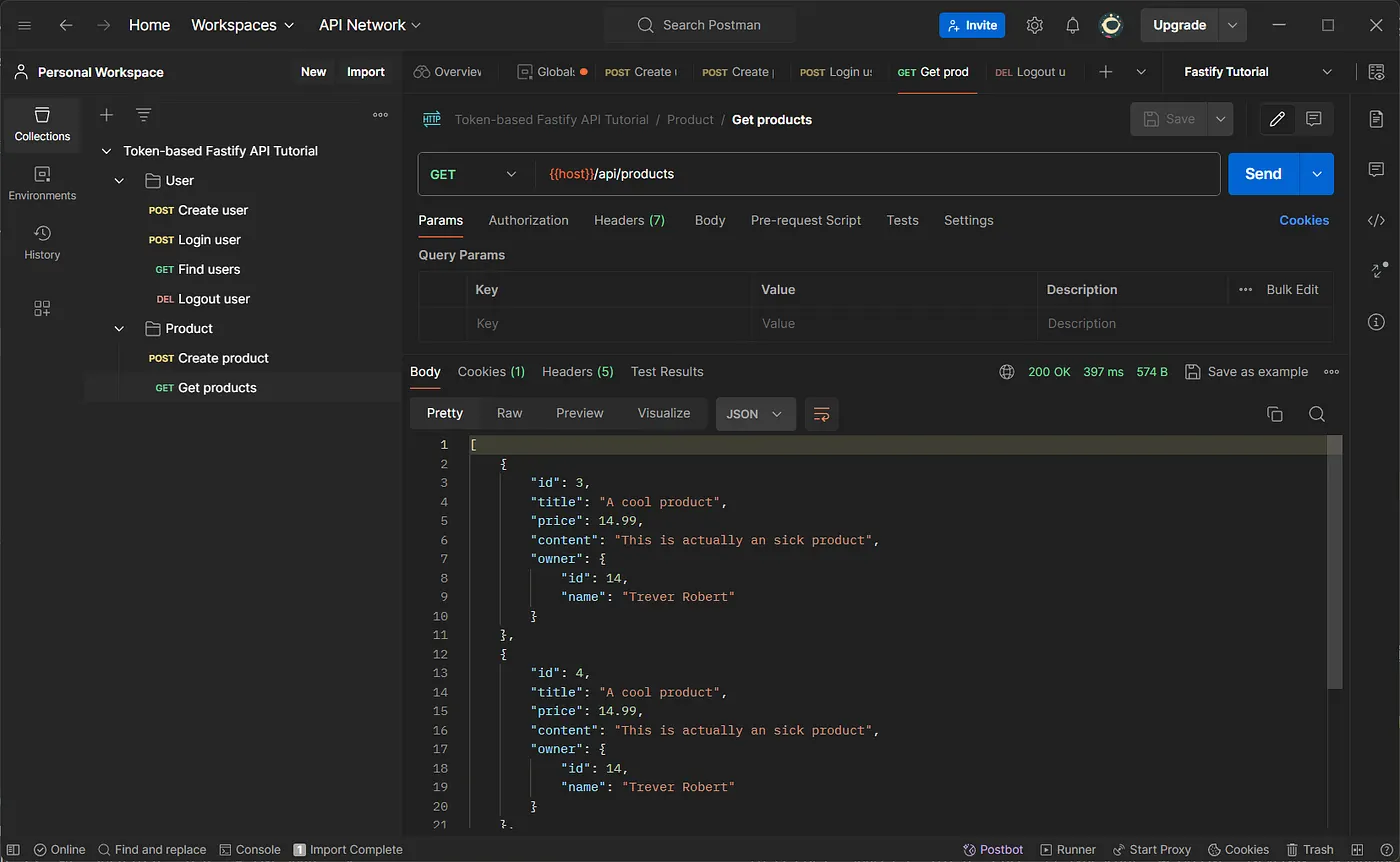Viewport: 1400px width, 862px height.
Task: Collapse the Token-based Fastify API Tutorial collection
Action: [x=107, y=151]
